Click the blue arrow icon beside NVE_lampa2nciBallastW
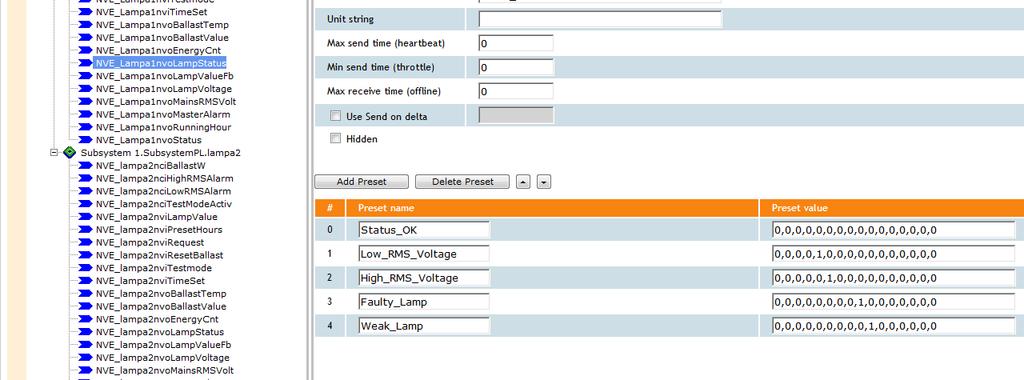 pos(85,165)
